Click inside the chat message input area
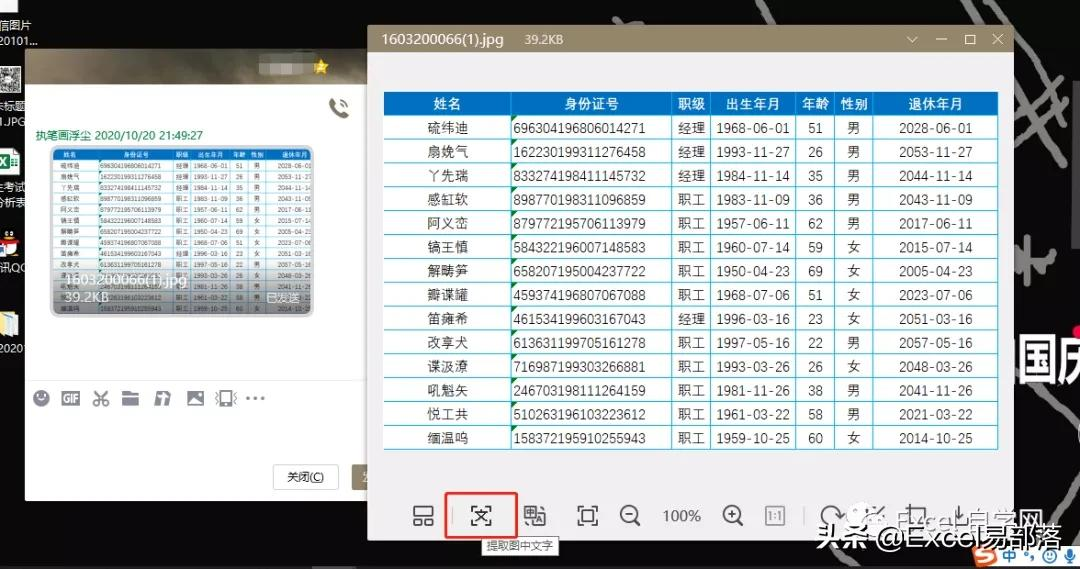The width and height of the screenshot is (1080, 569). [196, 434]
